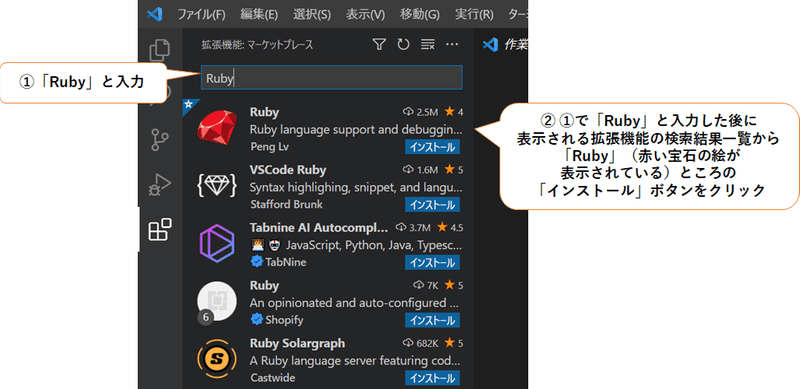Click the TabNine verified publisher name
The image size is (800, 389).
(286, 262)
